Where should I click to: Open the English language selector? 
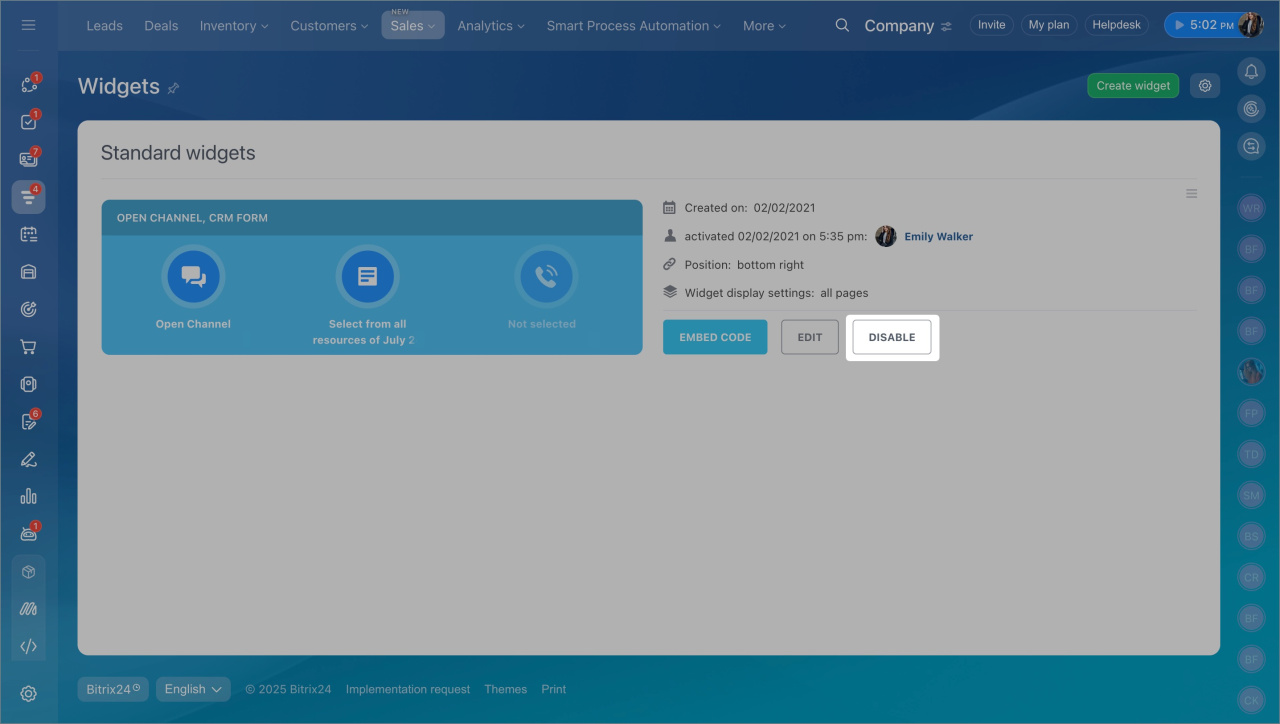pyautogui.click(x=193, y=689)
